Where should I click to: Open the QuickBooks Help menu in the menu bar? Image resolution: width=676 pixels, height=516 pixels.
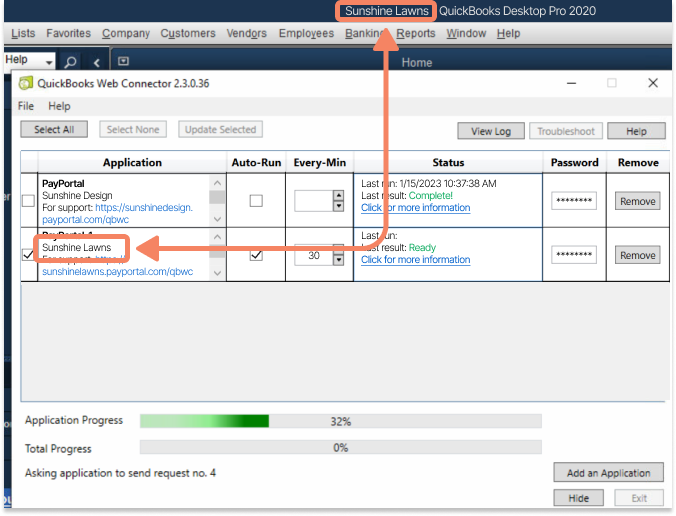[x=508, y=33]
